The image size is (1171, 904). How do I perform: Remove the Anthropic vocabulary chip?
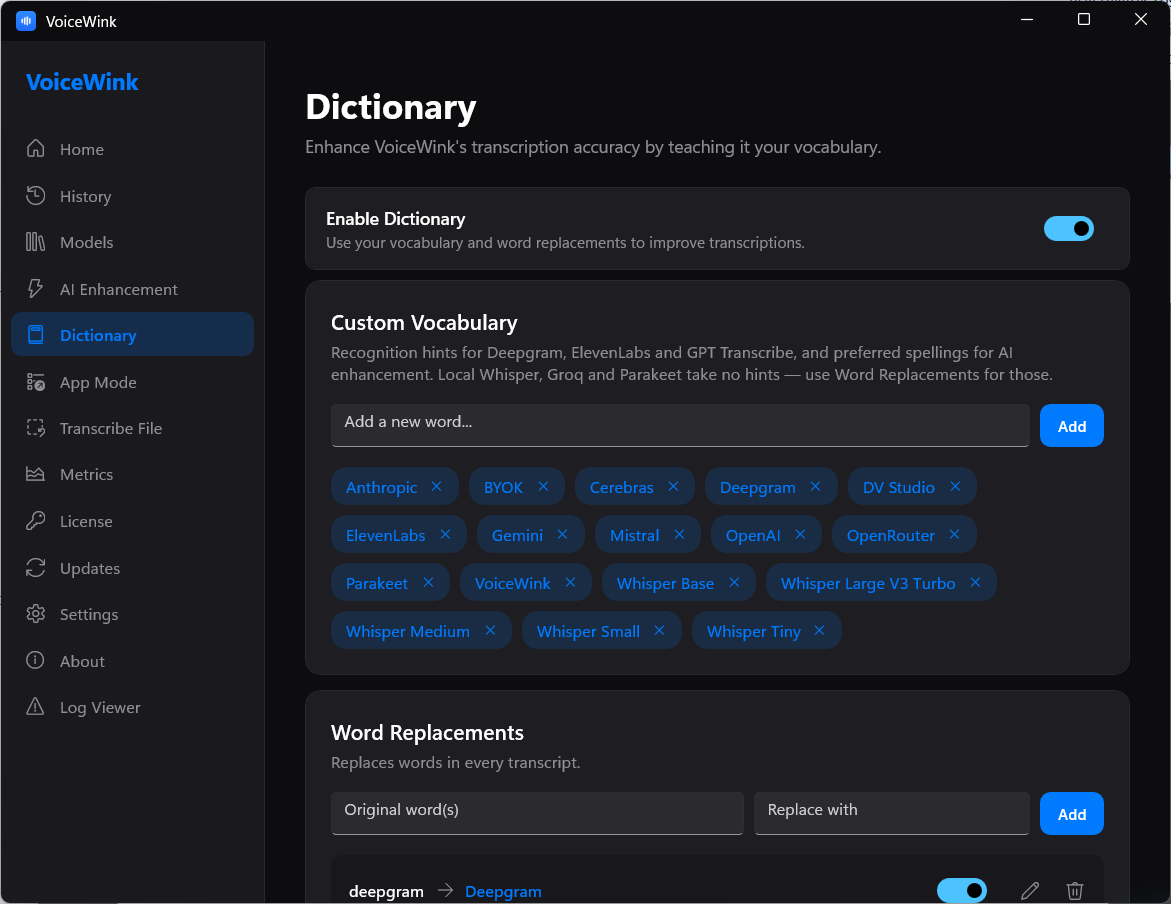click(436, 486)
